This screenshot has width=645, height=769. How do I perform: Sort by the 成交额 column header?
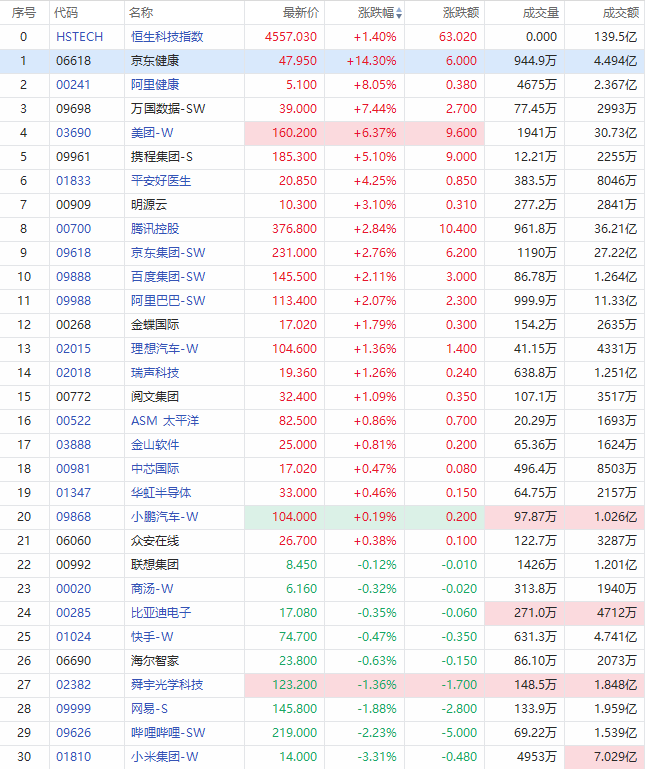620,13
